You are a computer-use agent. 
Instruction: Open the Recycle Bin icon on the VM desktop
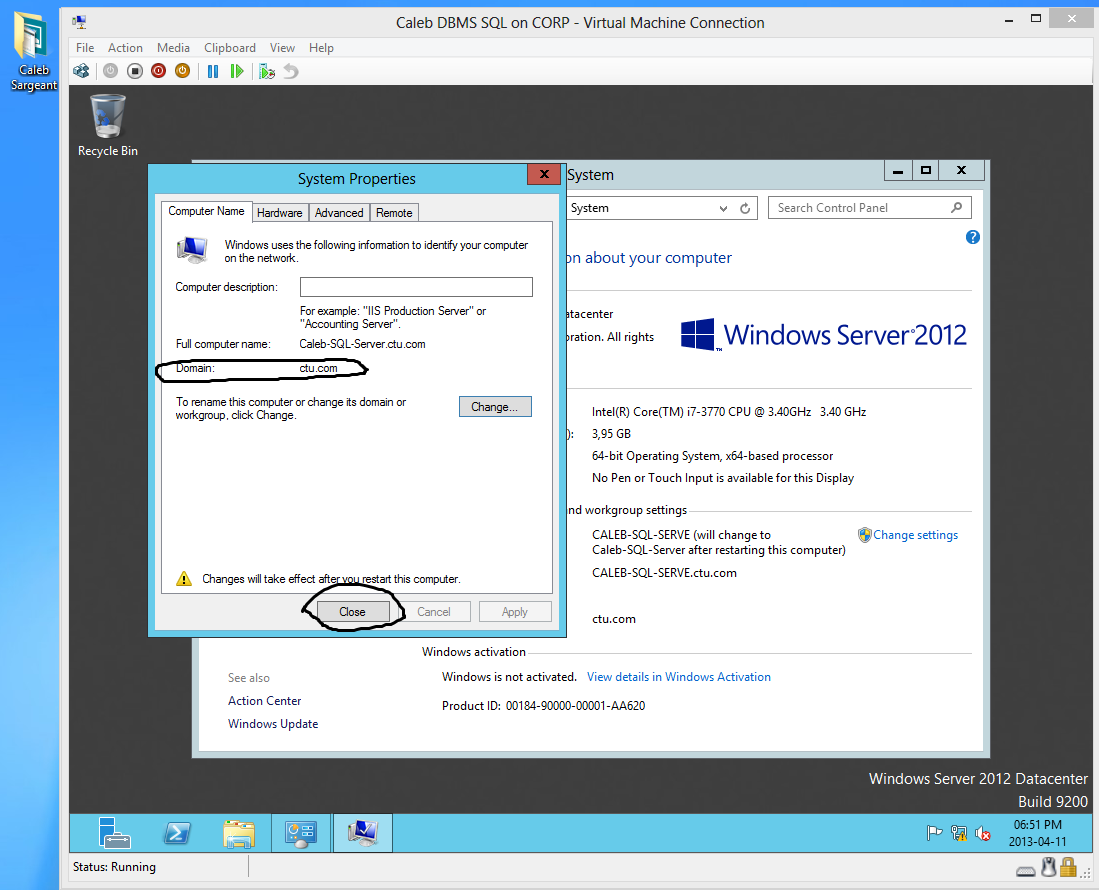coord(107,125)
